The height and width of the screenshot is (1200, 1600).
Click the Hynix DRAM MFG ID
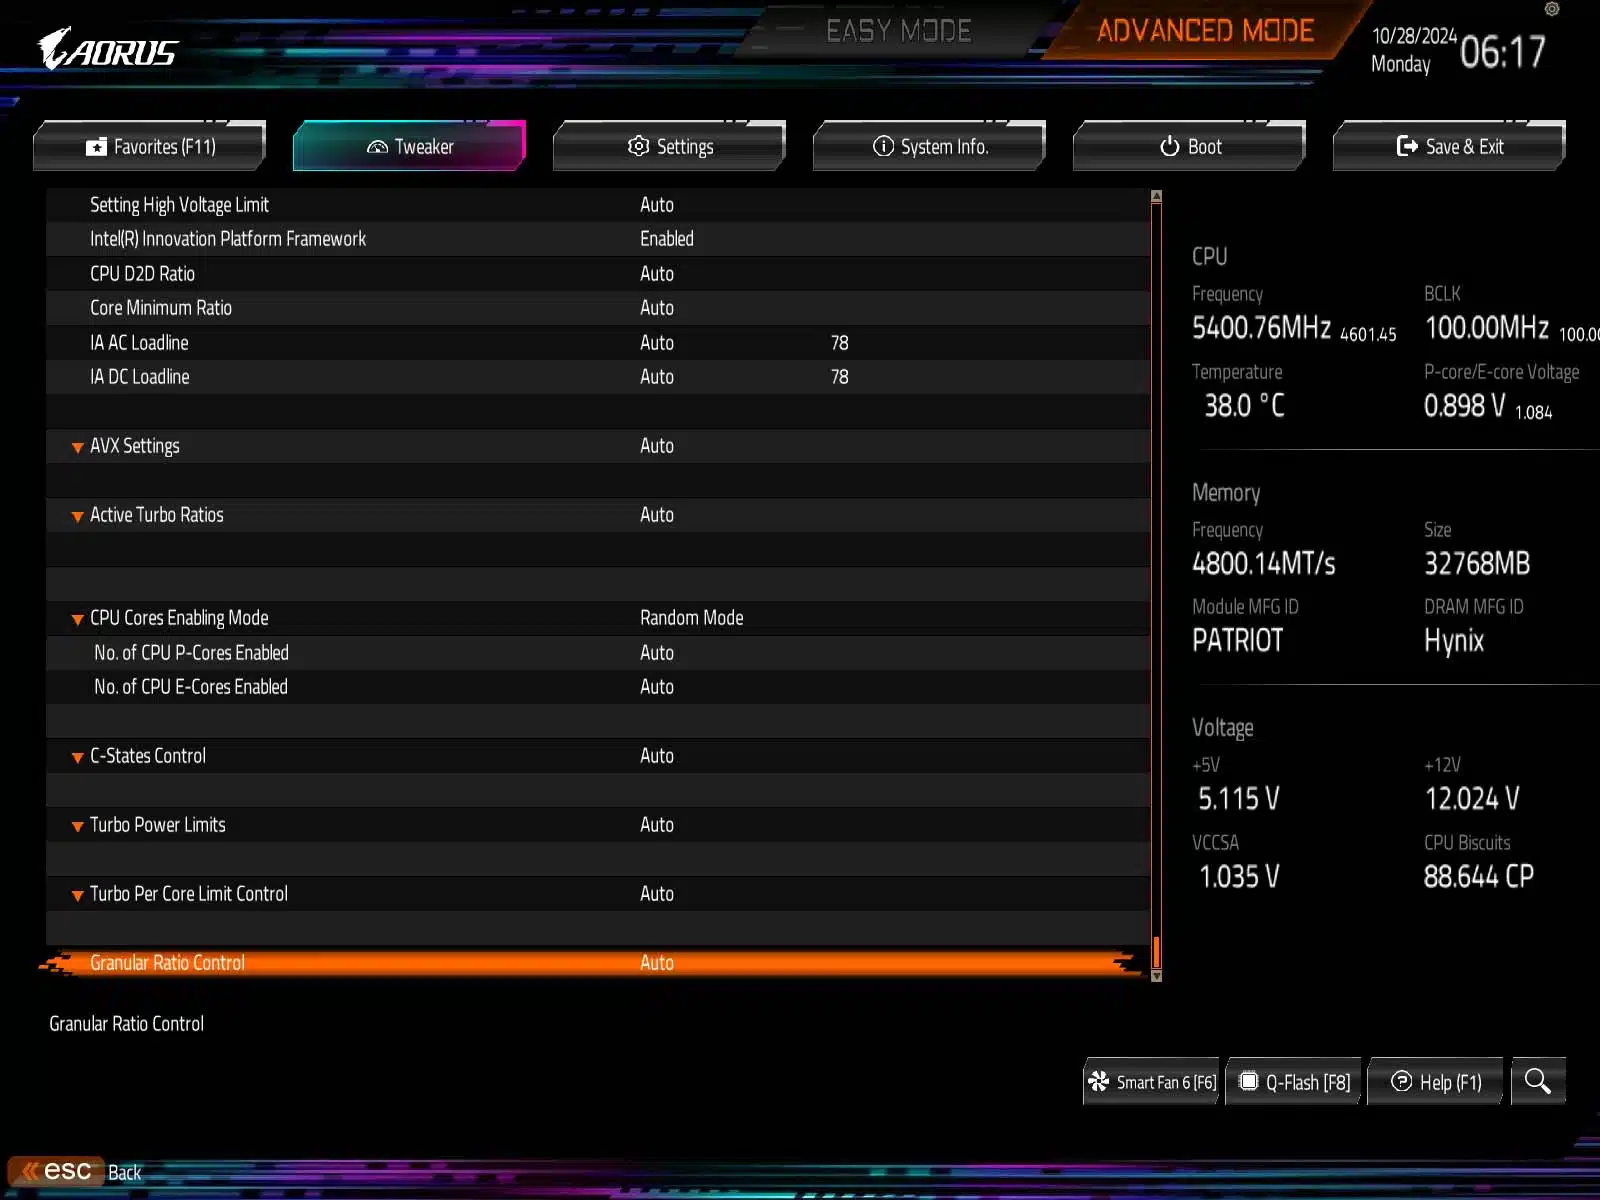(x=1454, y=641)
